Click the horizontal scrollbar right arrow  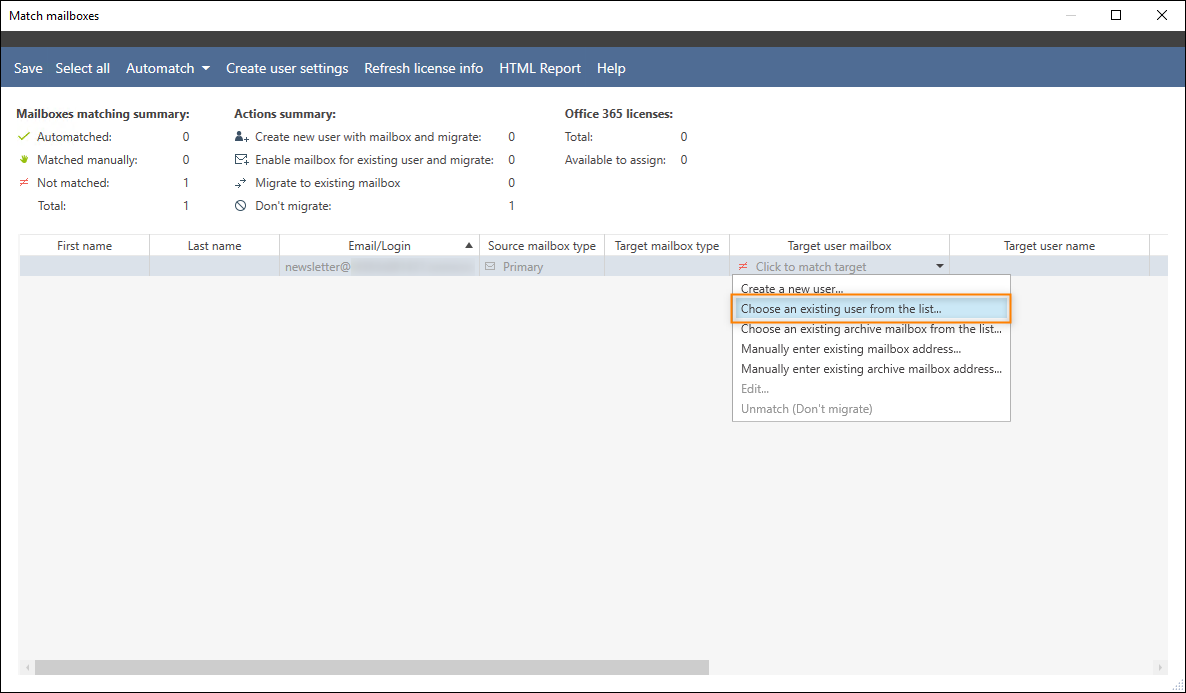1160,667
